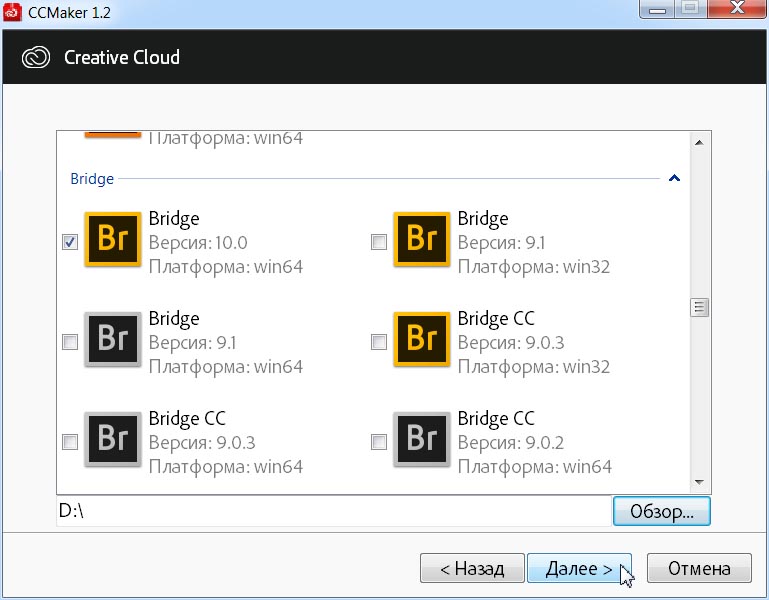
Task: Click the 'Версия: 10.0' text
Action: tap(198, 242)
